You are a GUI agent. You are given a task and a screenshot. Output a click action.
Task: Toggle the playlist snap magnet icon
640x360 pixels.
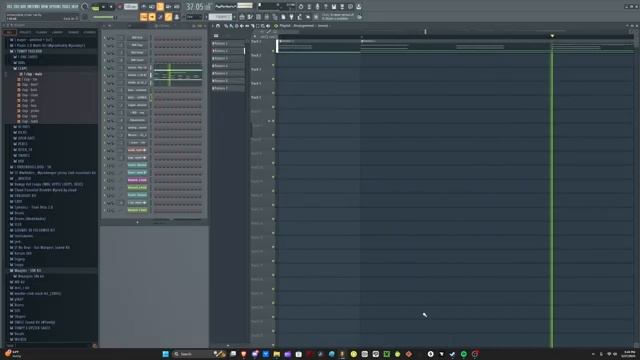pyautogui.click(x=218, y=26)
